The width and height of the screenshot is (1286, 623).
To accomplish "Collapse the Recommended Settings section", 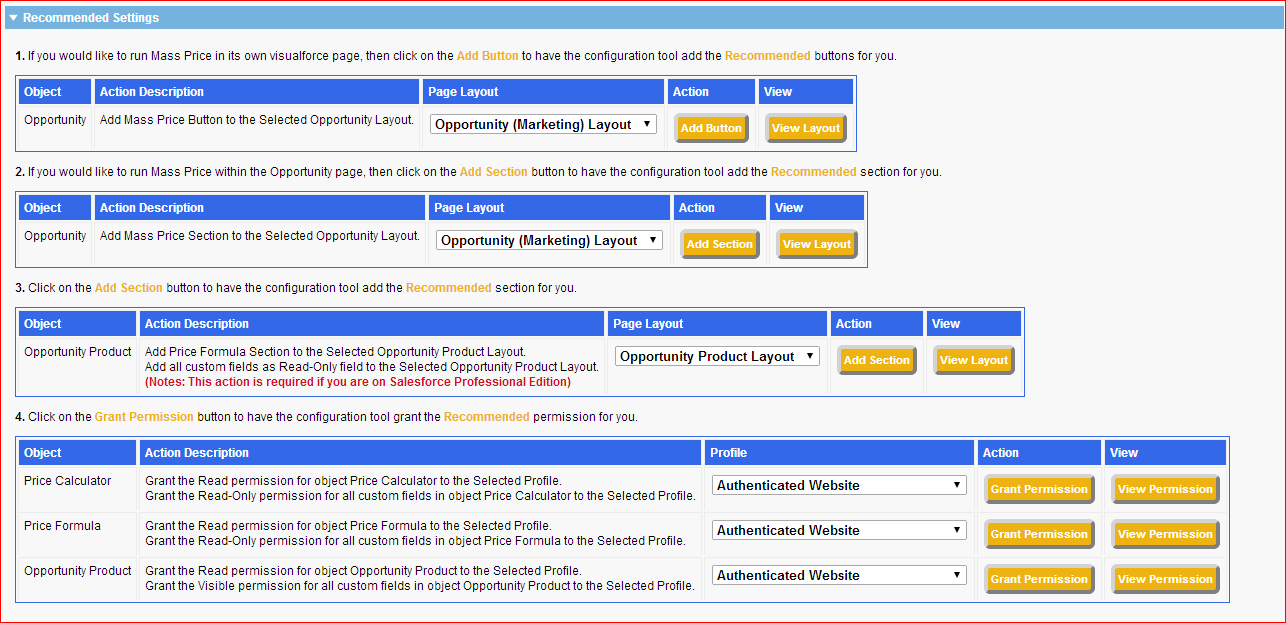I will coord(14,18).
